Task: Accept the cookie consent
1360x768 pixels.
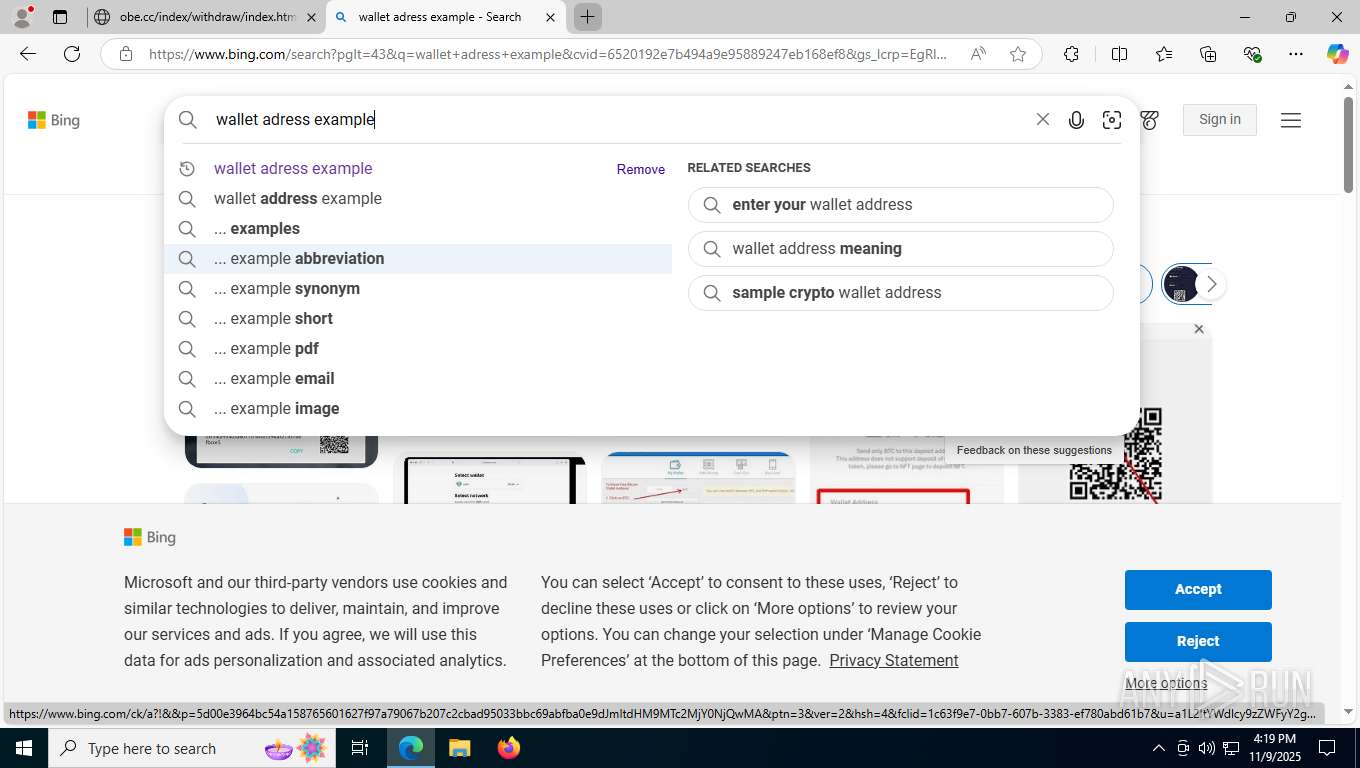Action: coord(1198,590)
